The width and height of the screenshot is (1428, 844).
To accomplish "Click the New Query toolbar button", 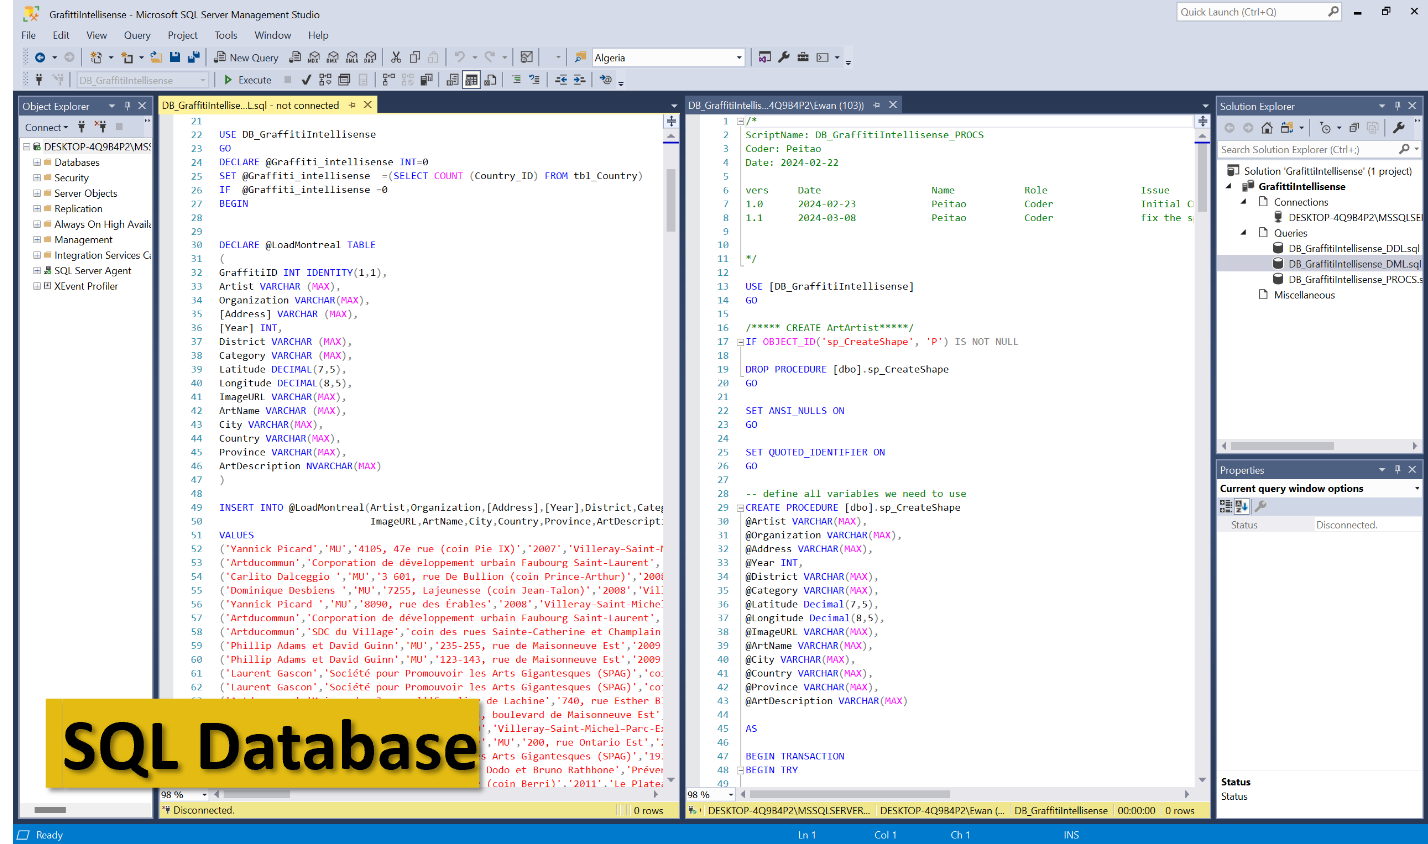I will point(247,57).
